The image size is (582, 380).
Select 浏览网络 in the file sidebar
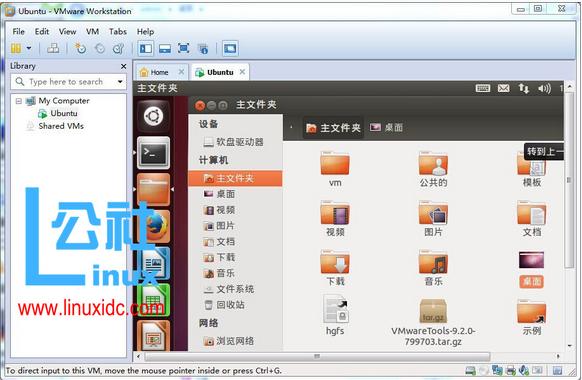click(x=229, y=341)
